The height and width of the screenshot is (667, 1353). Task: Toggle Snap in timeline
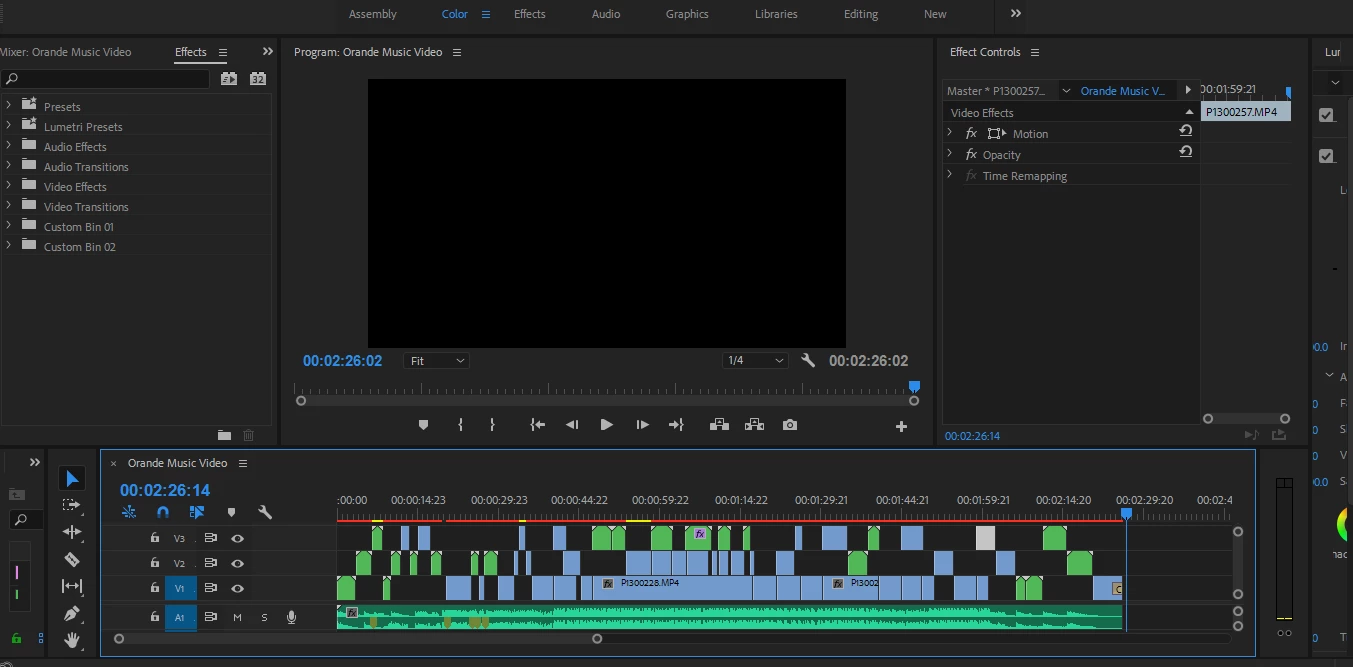(x=163, y=512)
